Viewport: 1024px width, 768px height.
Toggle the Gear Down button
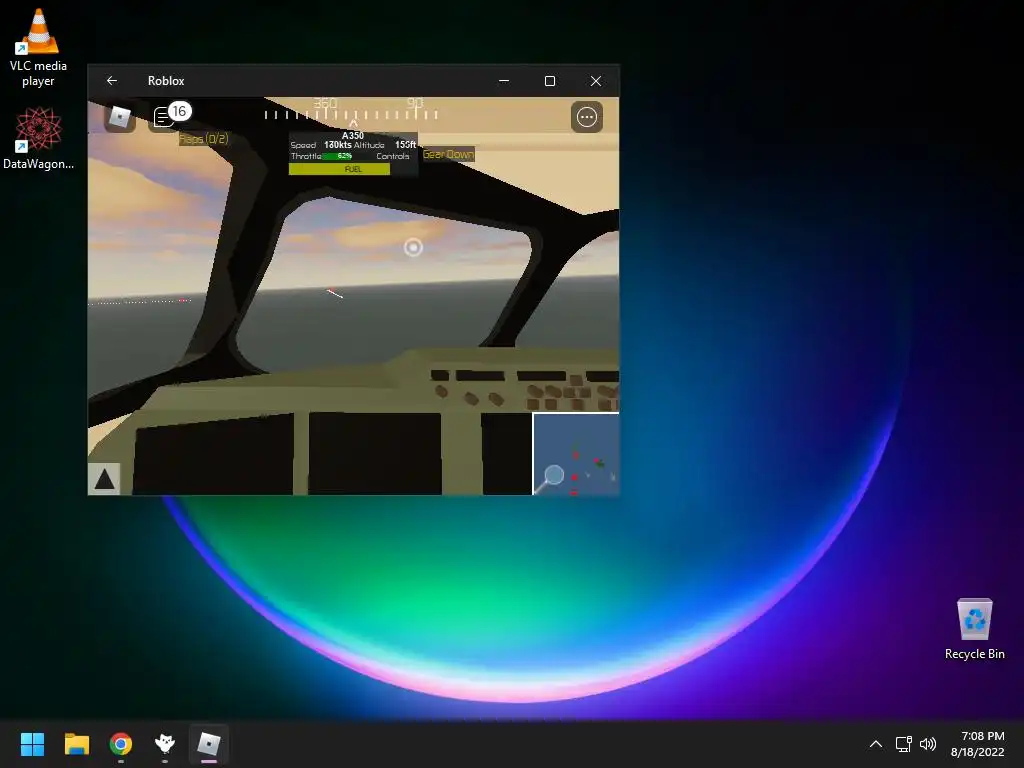pyautogui.click(x=448, y=154)
